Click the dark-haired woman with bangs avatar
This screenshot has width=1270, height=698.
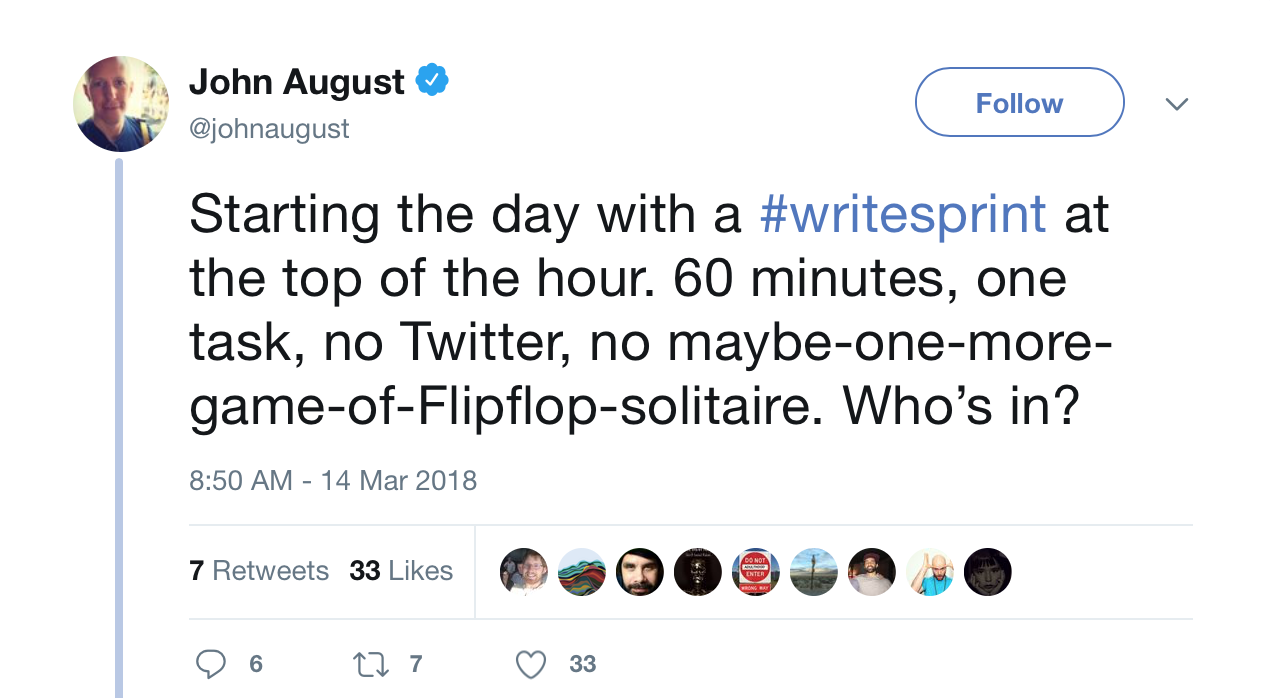[988, 572]
